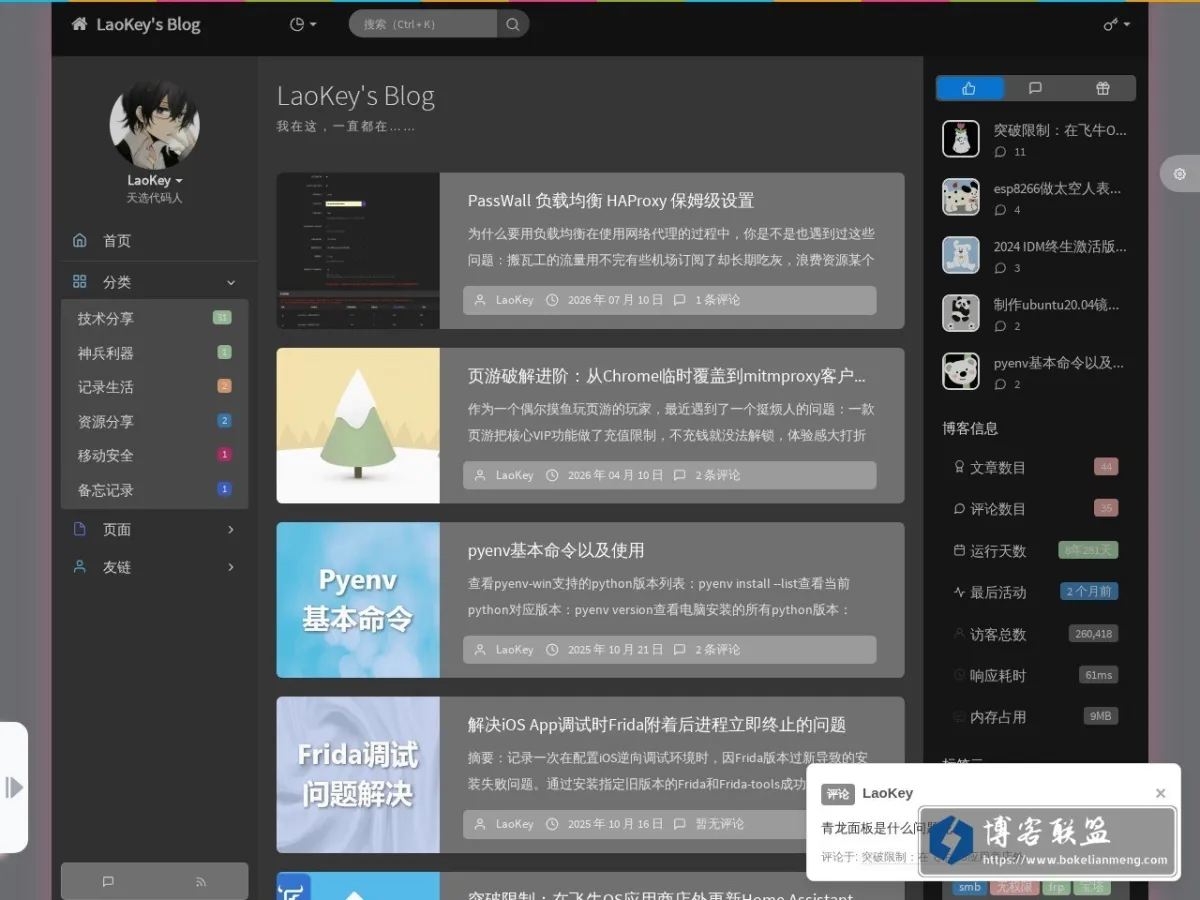Click the 访客总数 260,418 value
Screen dimensions: 1200x900
click(1093, 634)
